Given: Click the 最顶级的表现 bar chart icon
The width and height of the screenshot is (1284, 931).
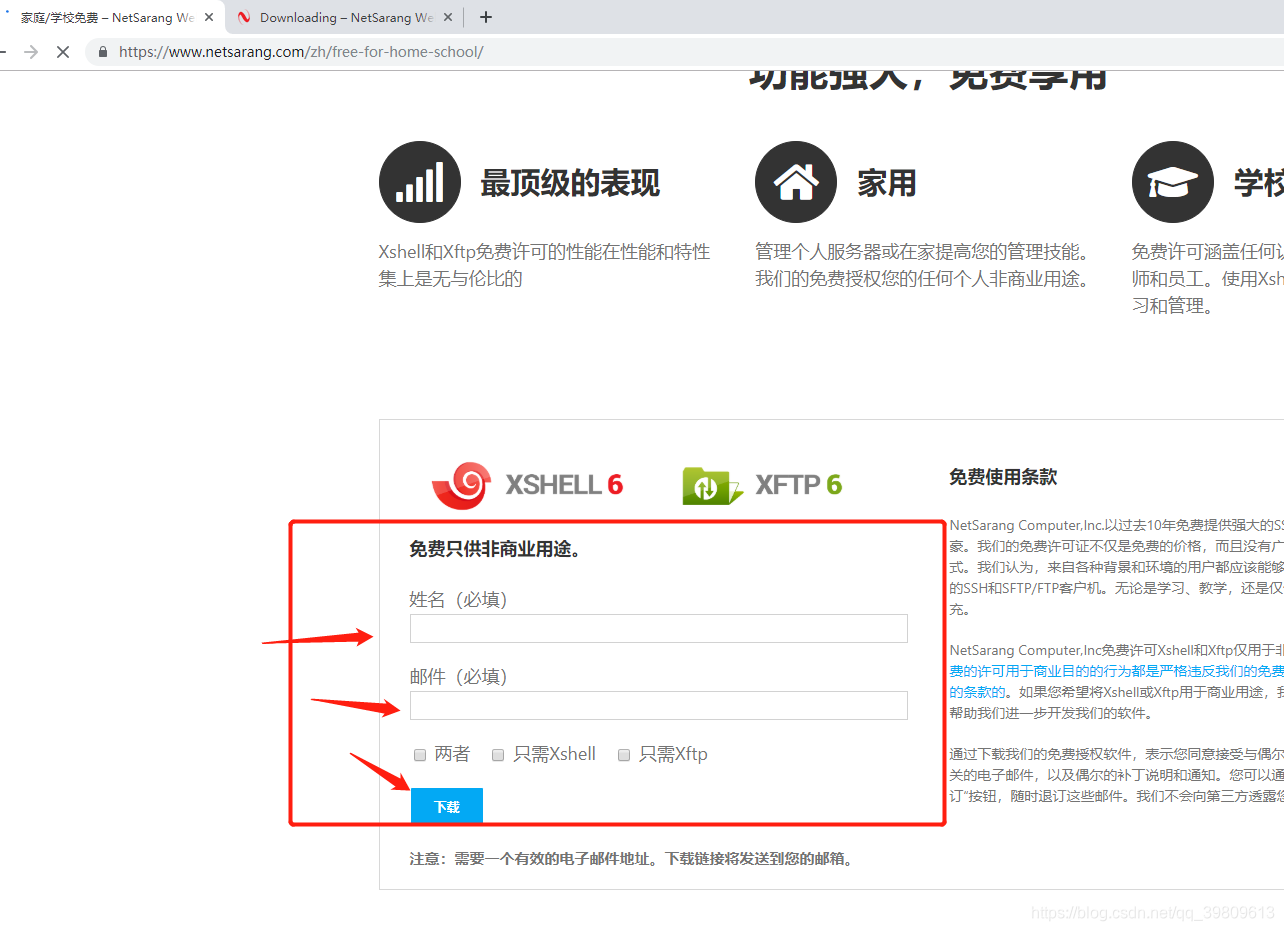Looking at the screenshot, I should pyautogui.click(x=420, y=182).
